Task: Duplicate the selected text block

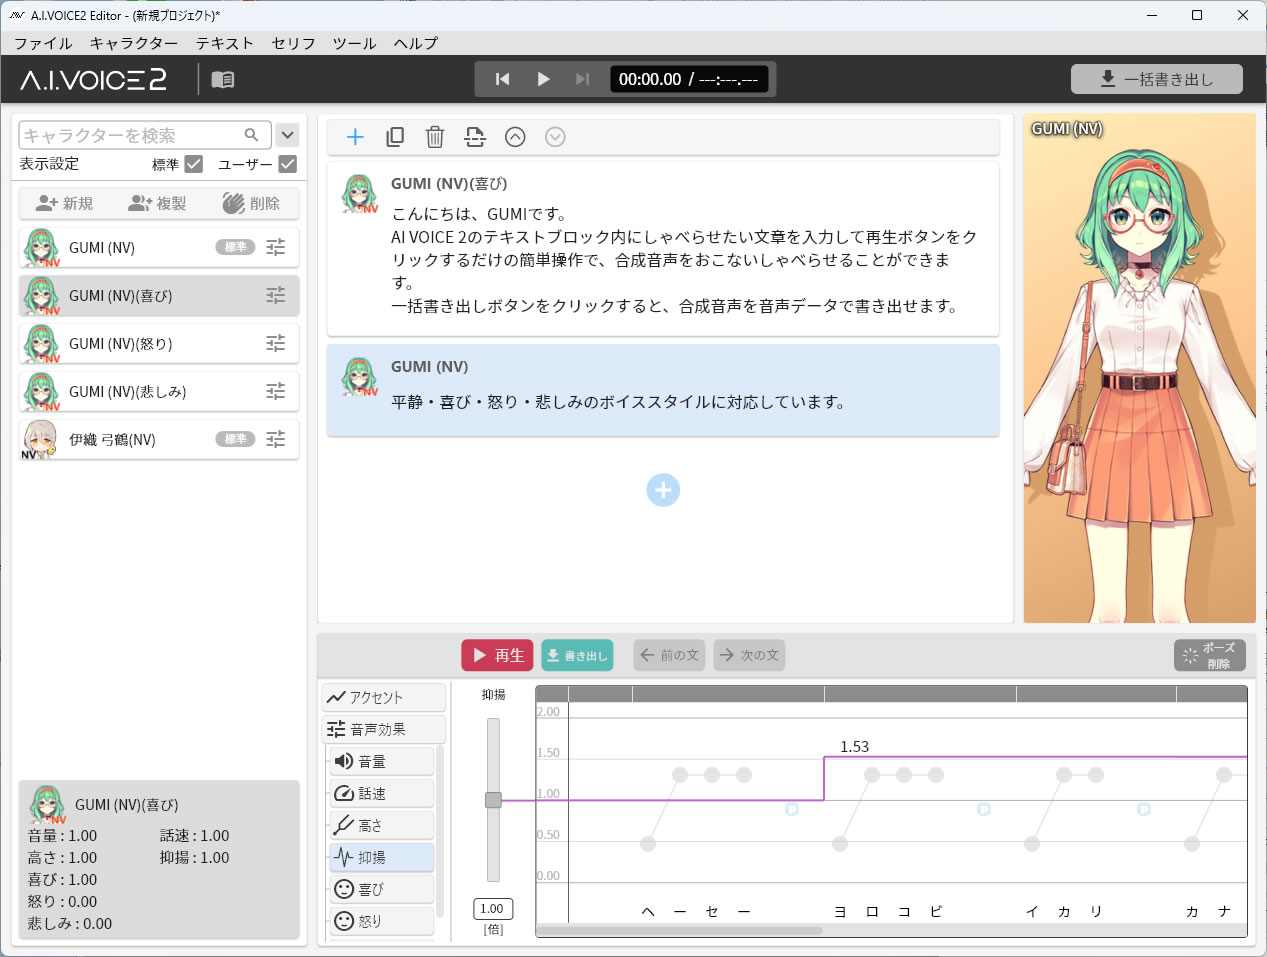Action: point(395,137)
